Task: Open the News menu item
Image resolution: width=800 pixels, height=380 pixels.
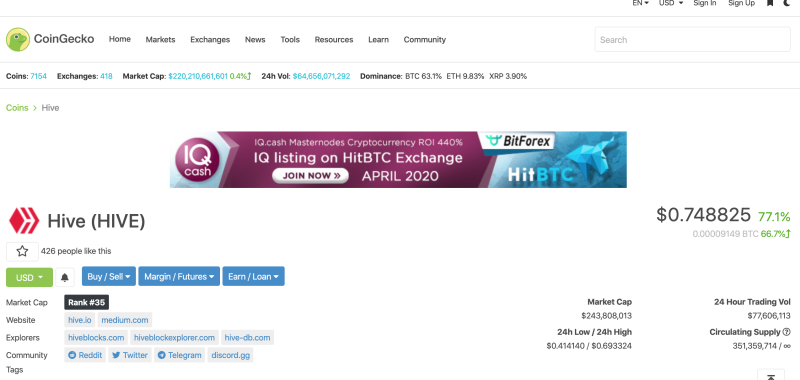Action: [x=255, y=39]
